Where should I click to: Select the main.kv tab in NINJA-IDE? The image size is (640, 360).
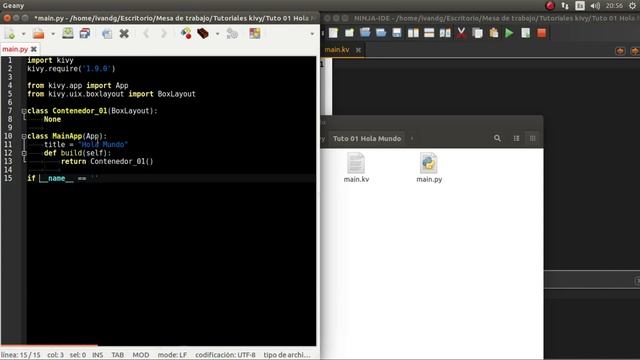(x=337, y=49)
